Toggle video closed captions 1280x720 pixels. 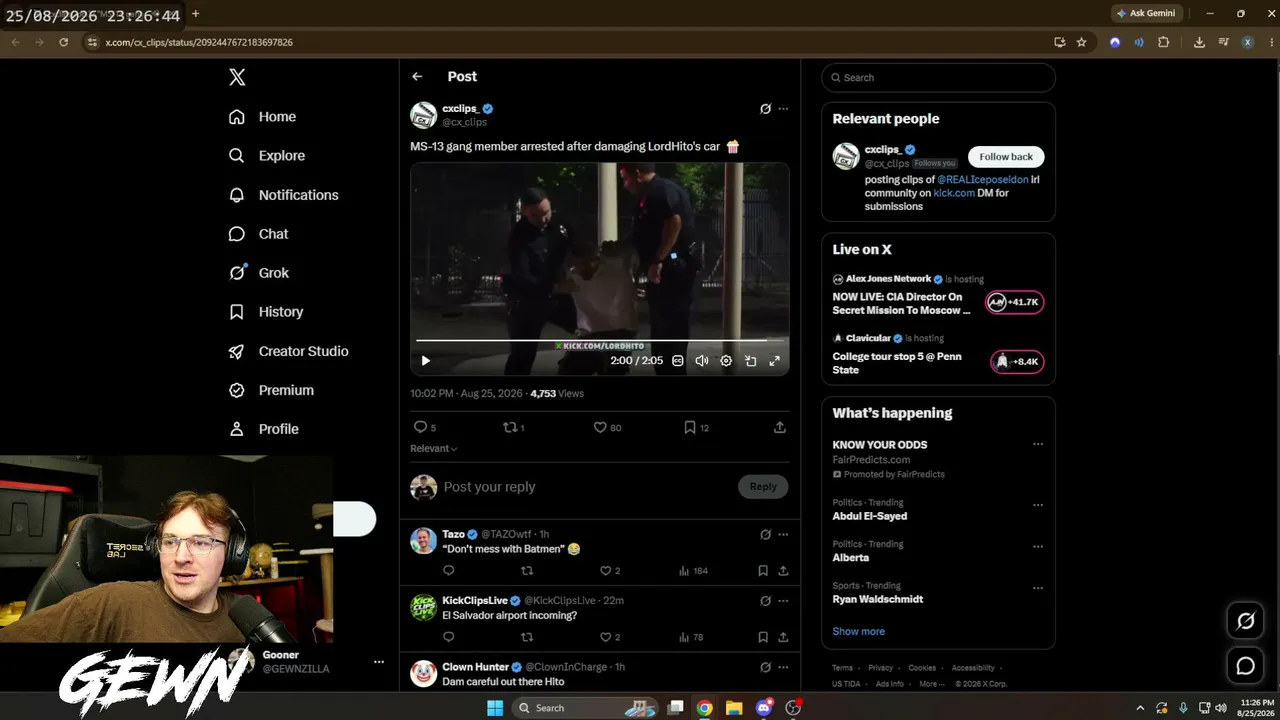[678, 361]
